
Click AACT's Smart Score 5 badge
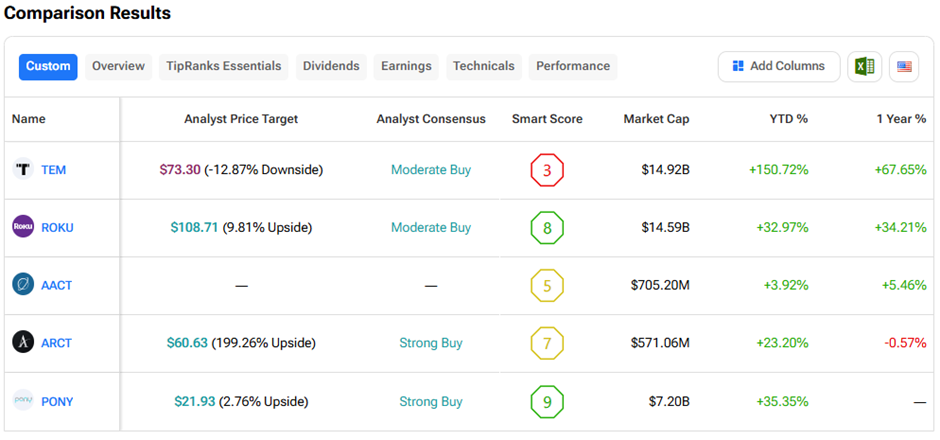click(547, 285)
